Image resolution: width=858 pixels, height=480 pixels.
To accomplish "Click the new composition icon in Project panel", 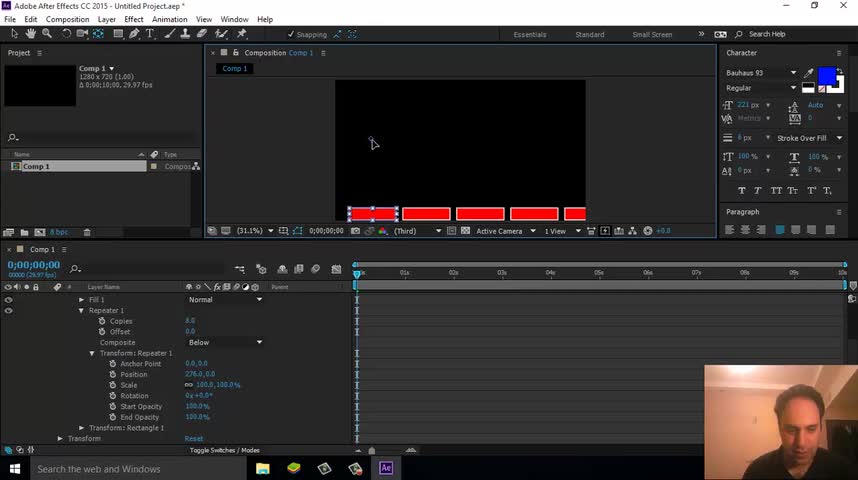I will (40, 232).
